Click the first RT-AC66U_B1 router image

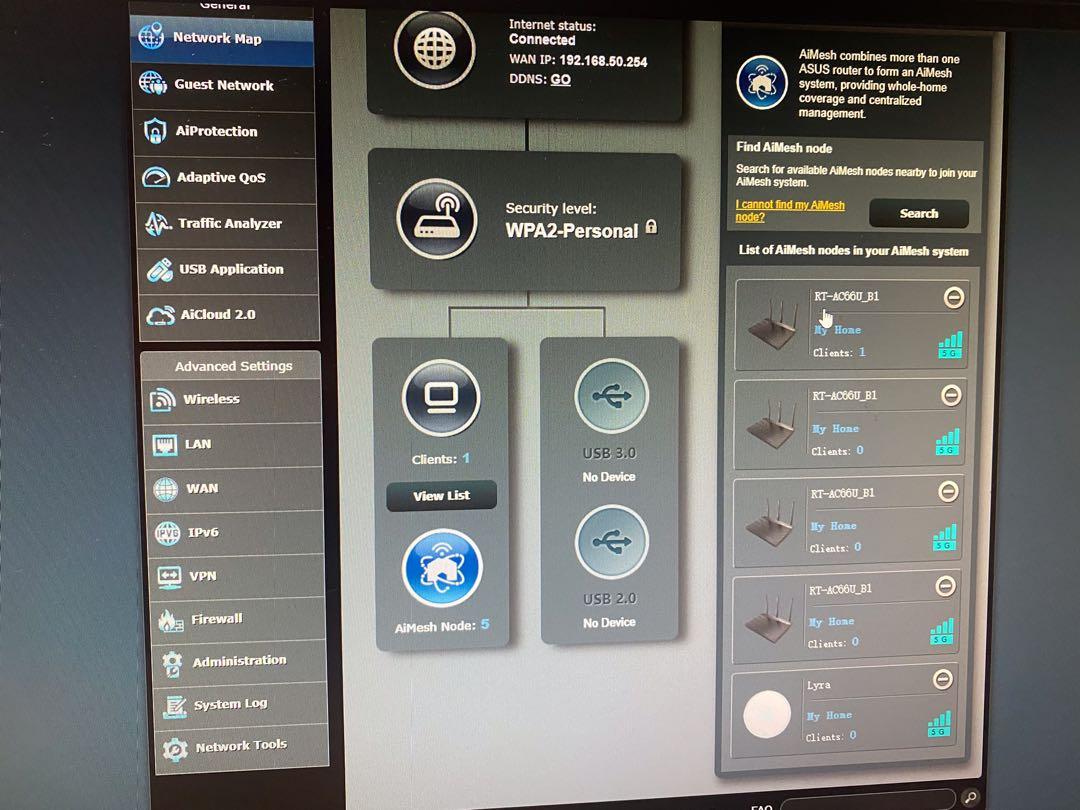[x=773, y=324]
